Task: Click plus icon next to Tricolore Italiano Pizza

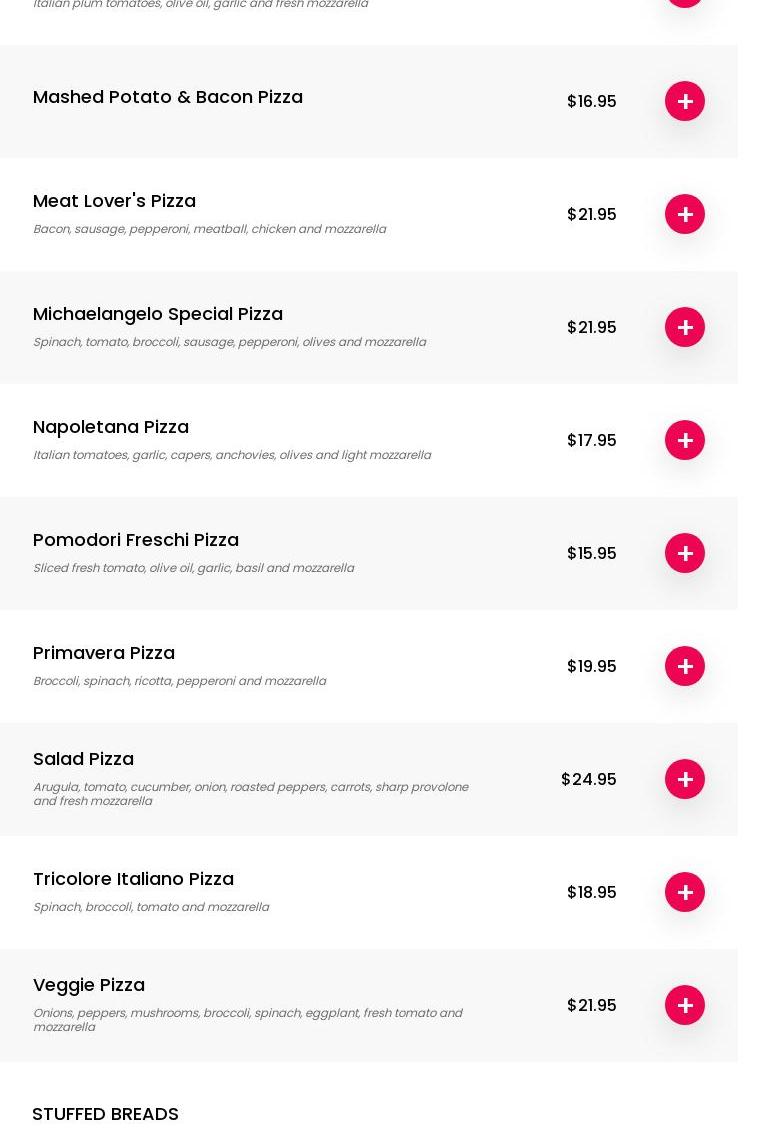Action: 685,892
